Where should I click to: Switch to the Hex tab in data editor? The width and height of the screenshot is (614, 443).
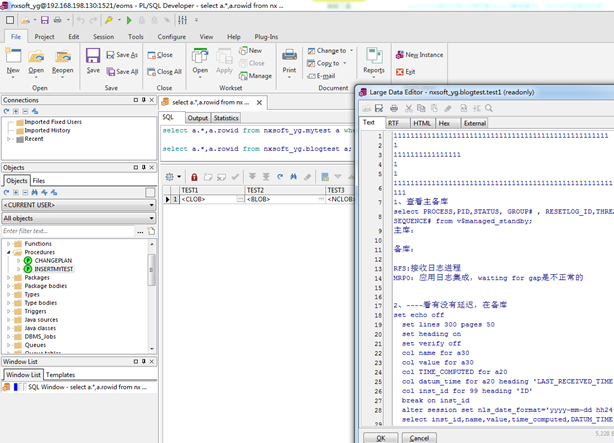(x=445, y=123)
